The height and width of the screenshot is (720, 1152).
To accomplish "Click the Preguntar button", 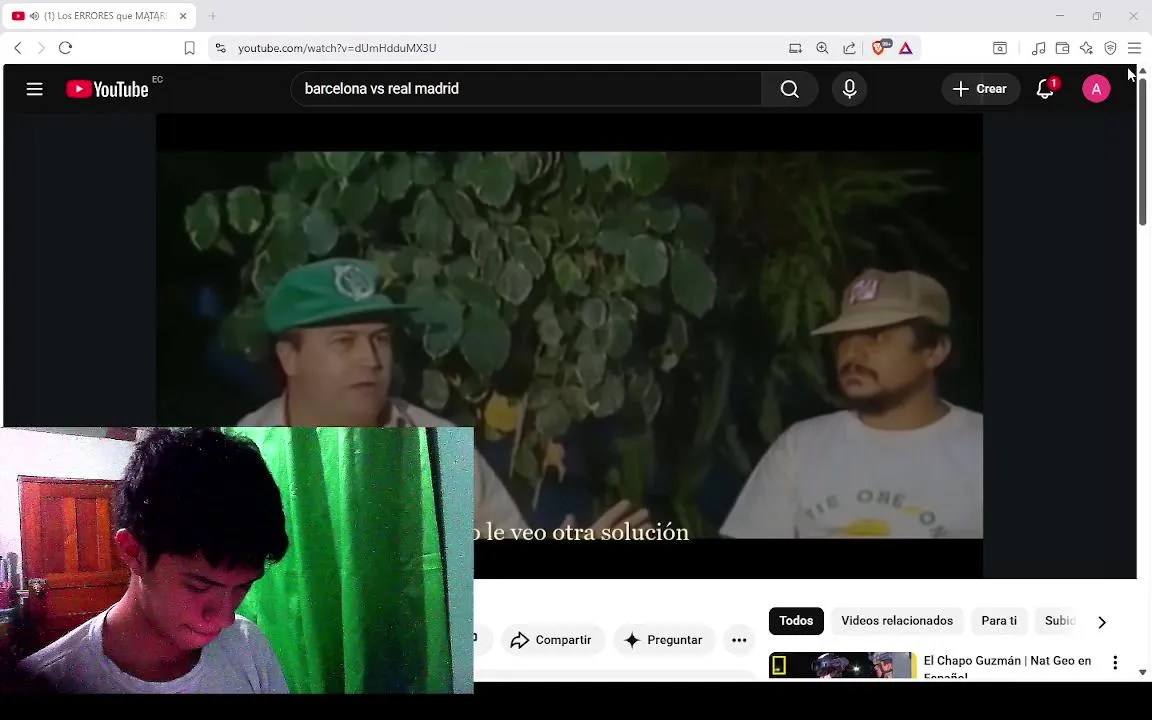I will coord(664,640).
